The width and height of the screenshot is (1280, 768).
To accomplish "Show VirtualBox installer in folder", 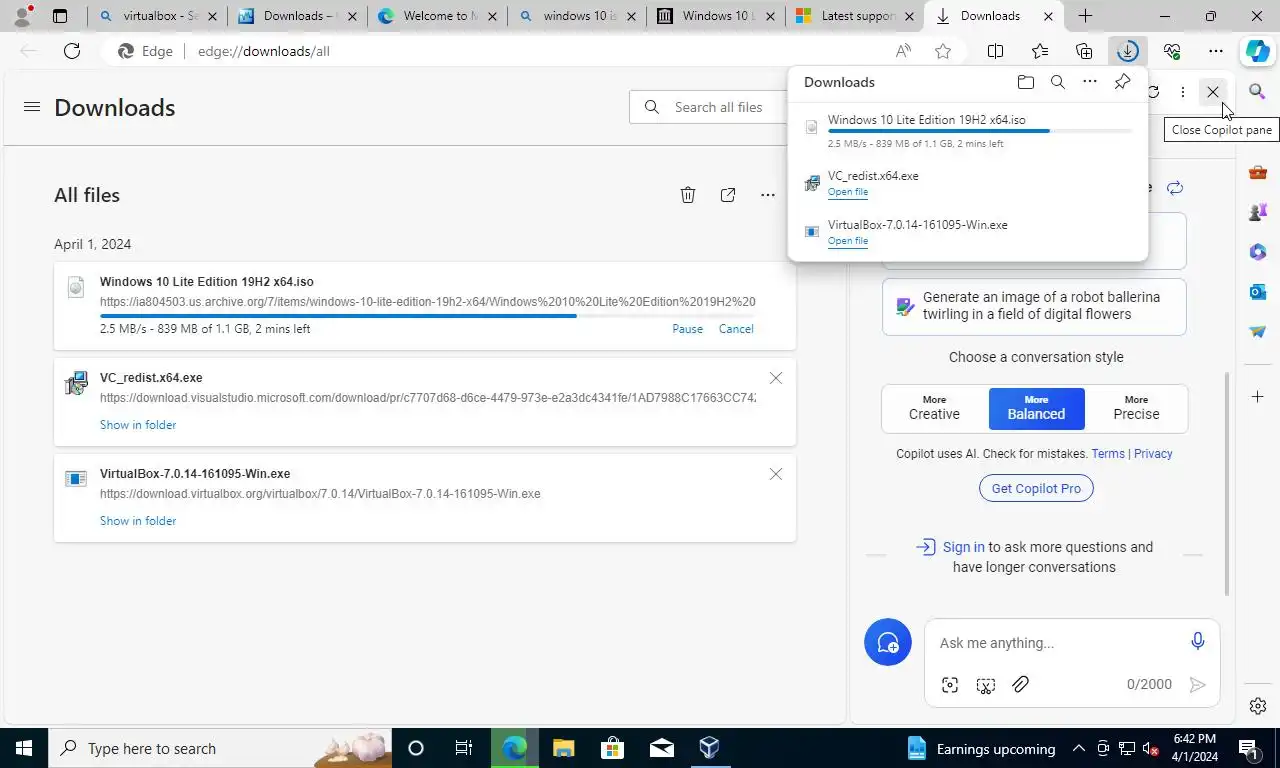I will click(x=138, y=521).
